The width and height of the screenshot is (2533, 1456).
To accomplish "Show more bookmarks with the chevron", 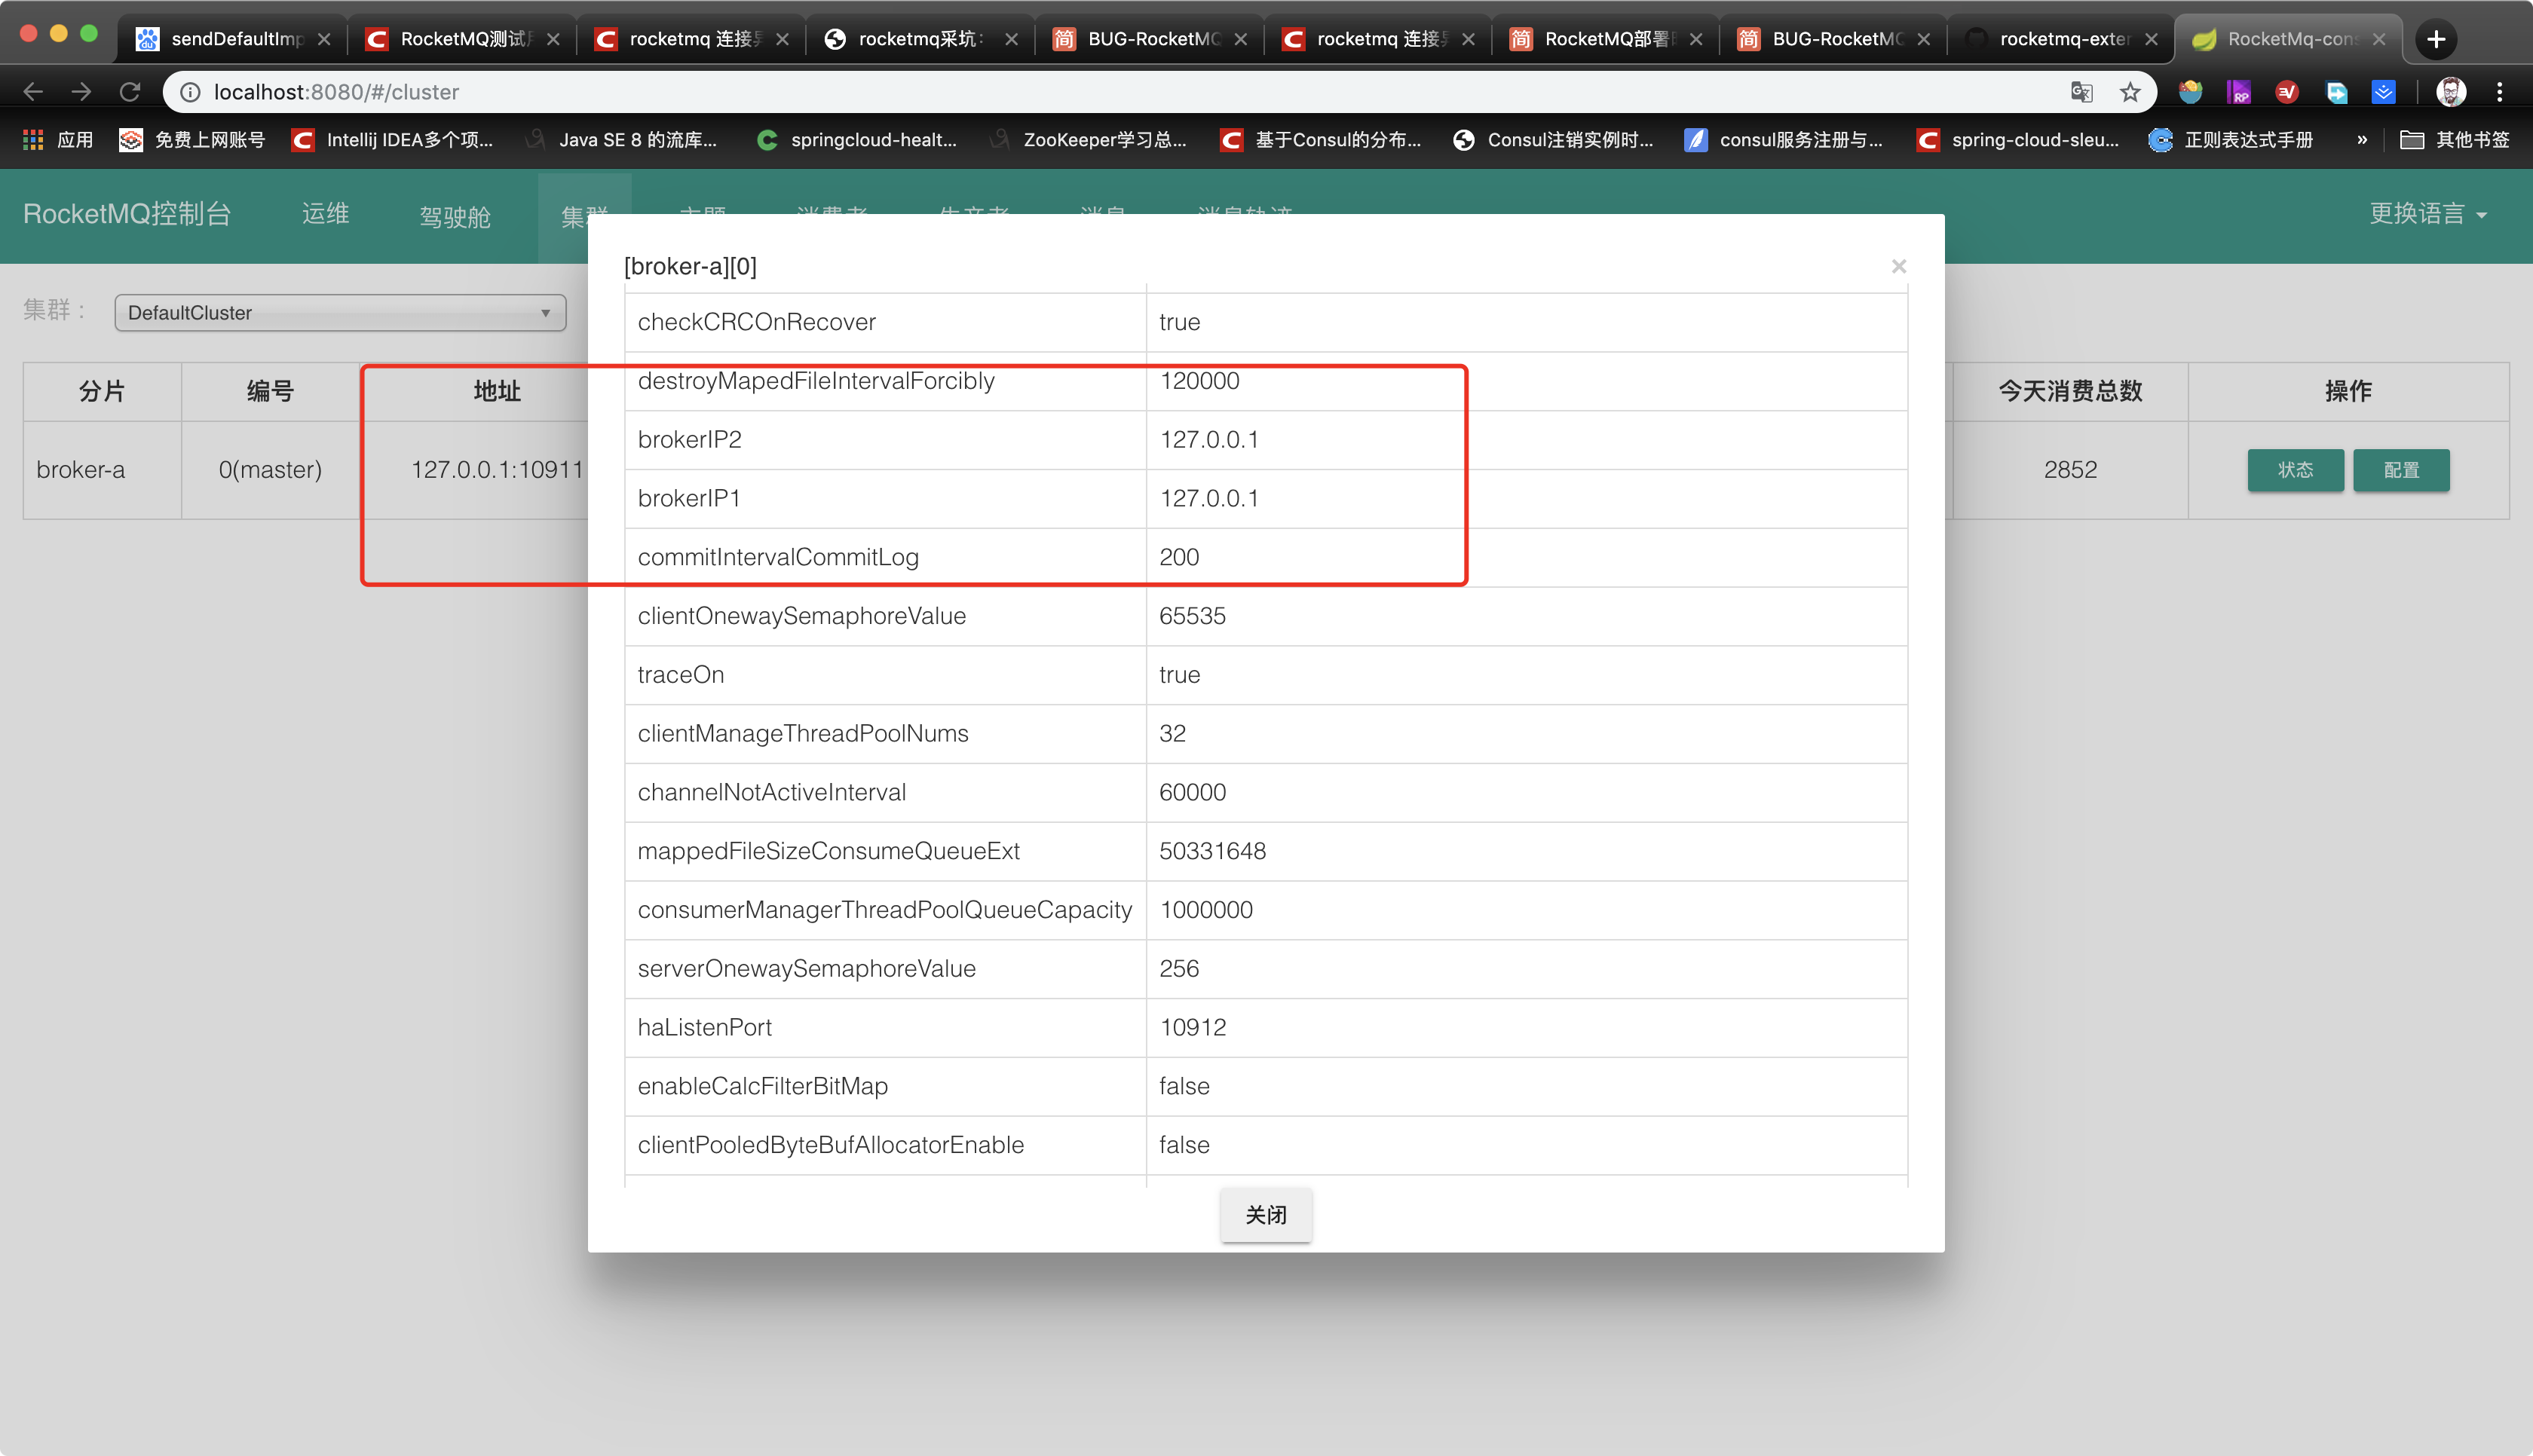I will coord(2362,140).
